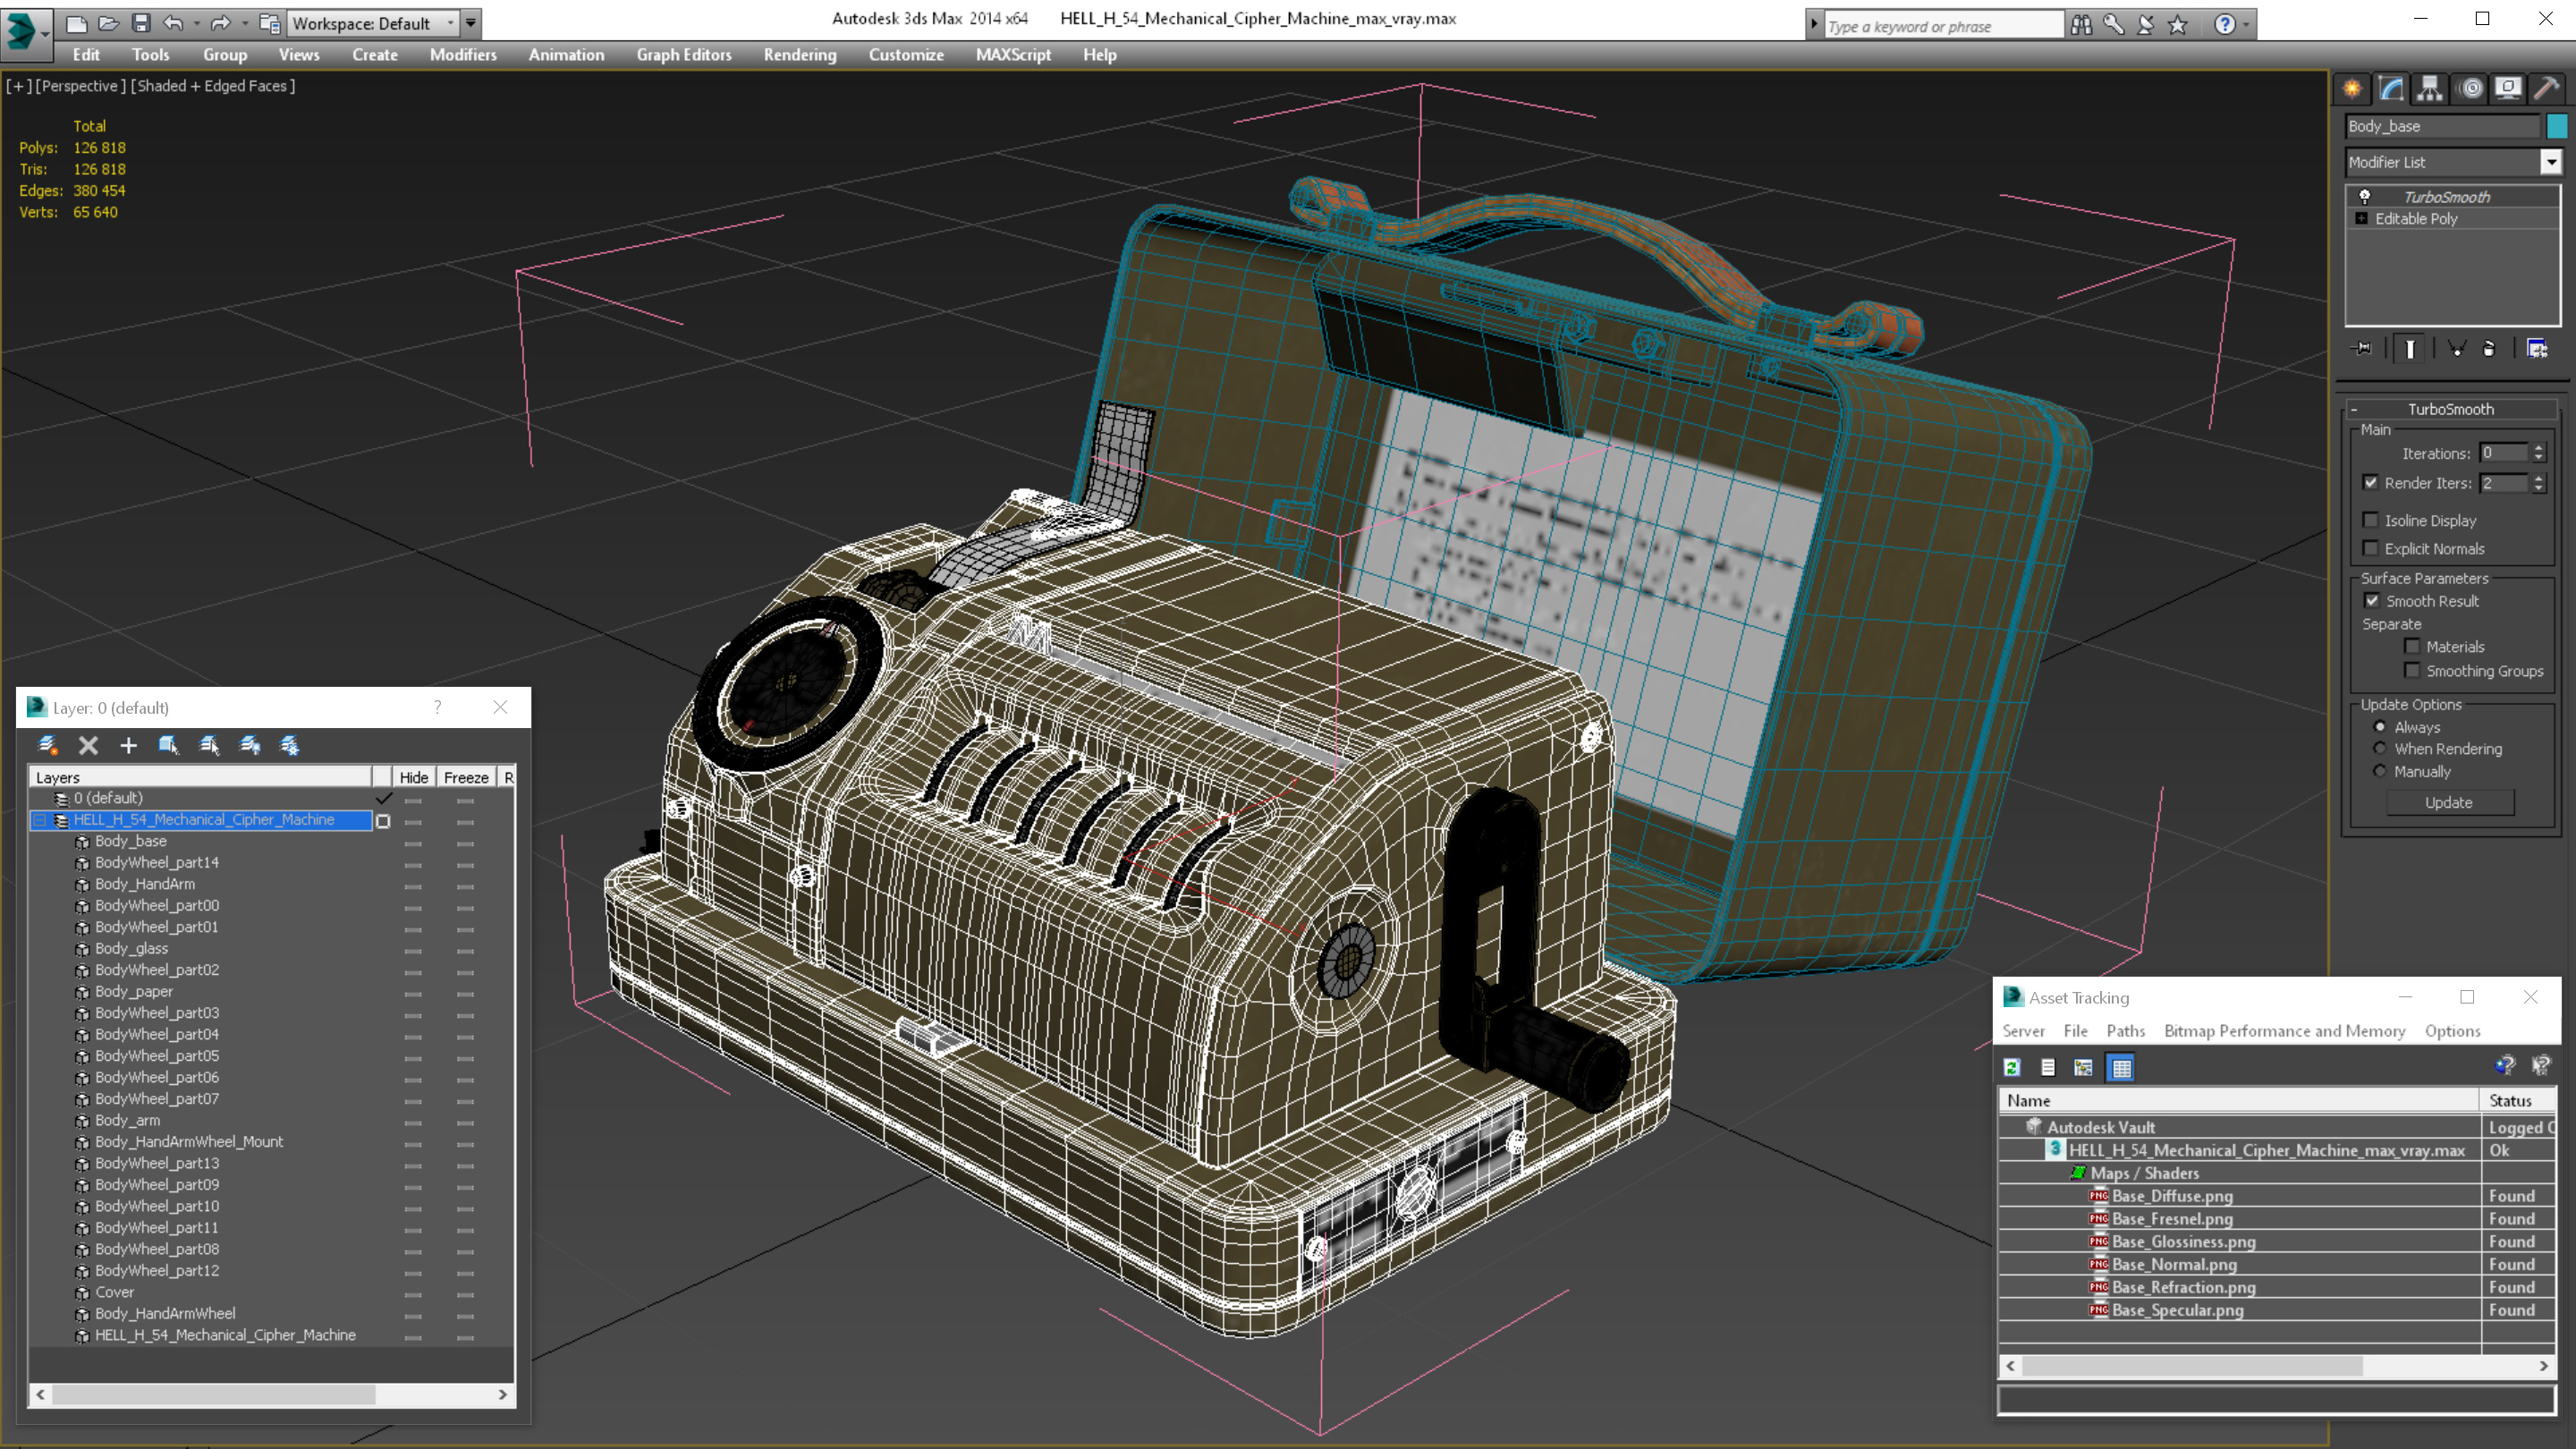Select the When Rendering radio button
Viewport: 2576px width, 1449px height.
[x=2380, y=749]
